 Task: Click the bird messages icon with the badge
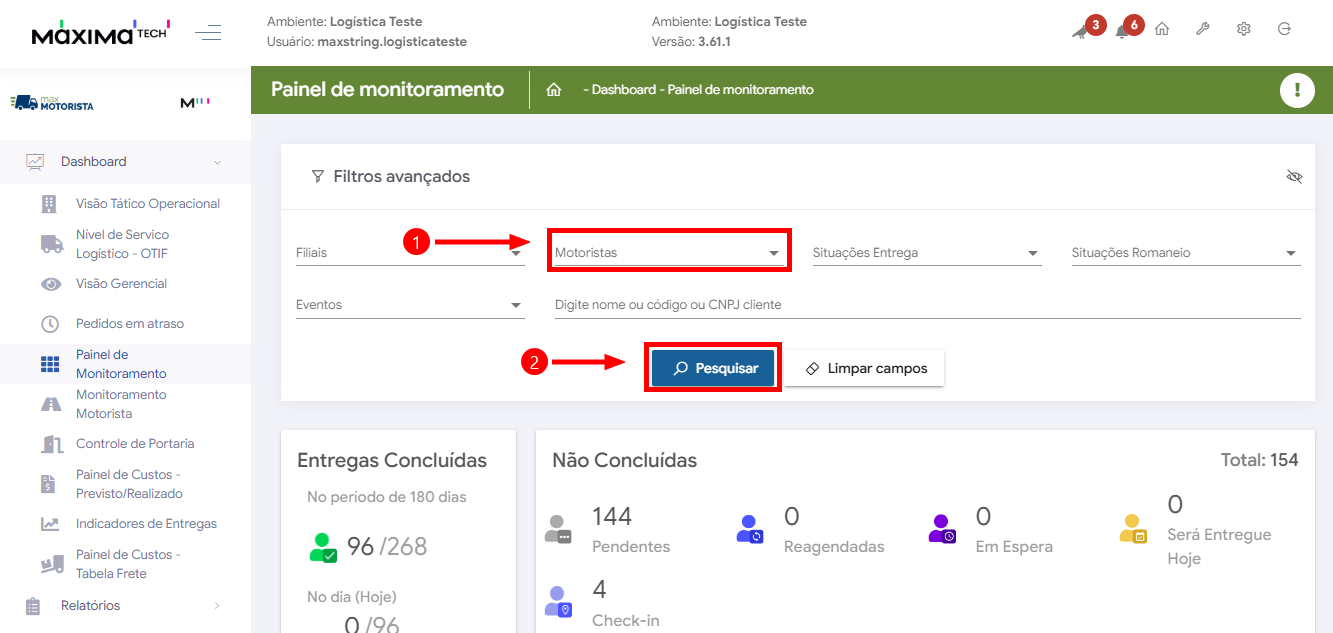(1080, 31)
